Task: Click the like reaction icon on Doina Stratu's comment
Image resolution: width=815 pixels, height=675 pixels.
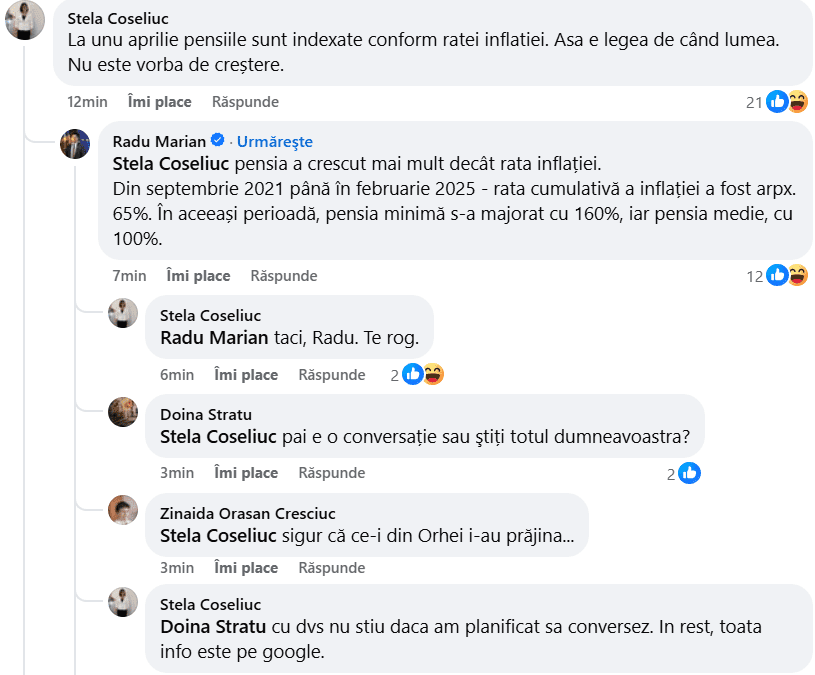Action: pyautogui.click(x=689, y=474)
